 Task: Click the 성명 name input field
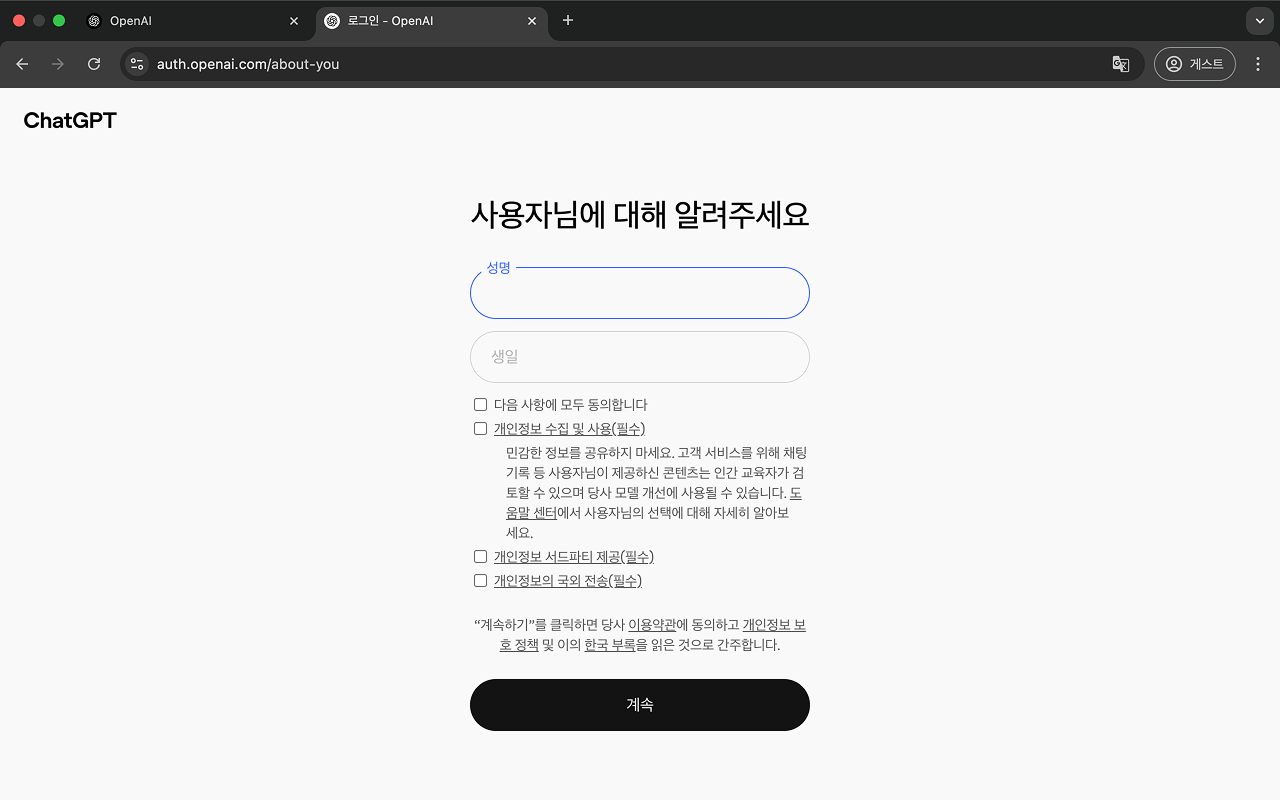639,293
